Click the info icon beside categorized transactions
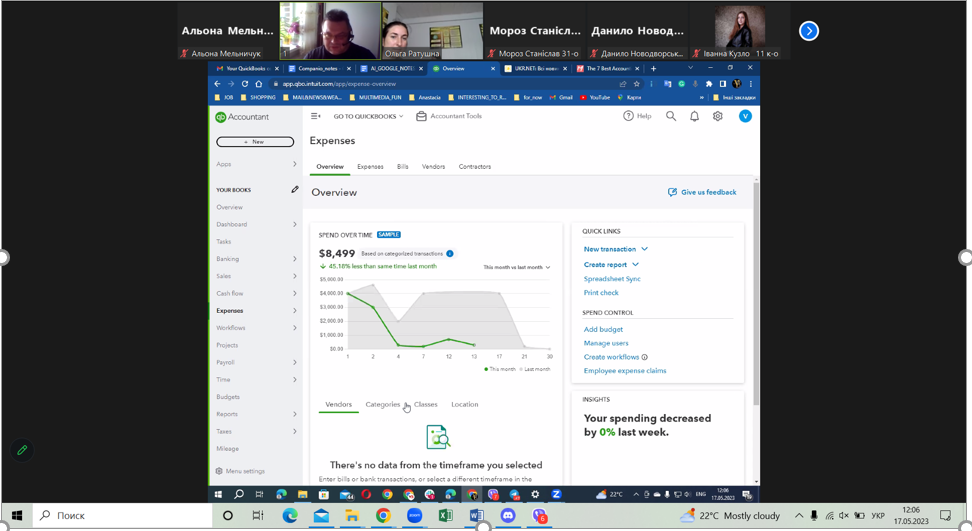Viewport: 972px width, 531px height. (450, 253)
